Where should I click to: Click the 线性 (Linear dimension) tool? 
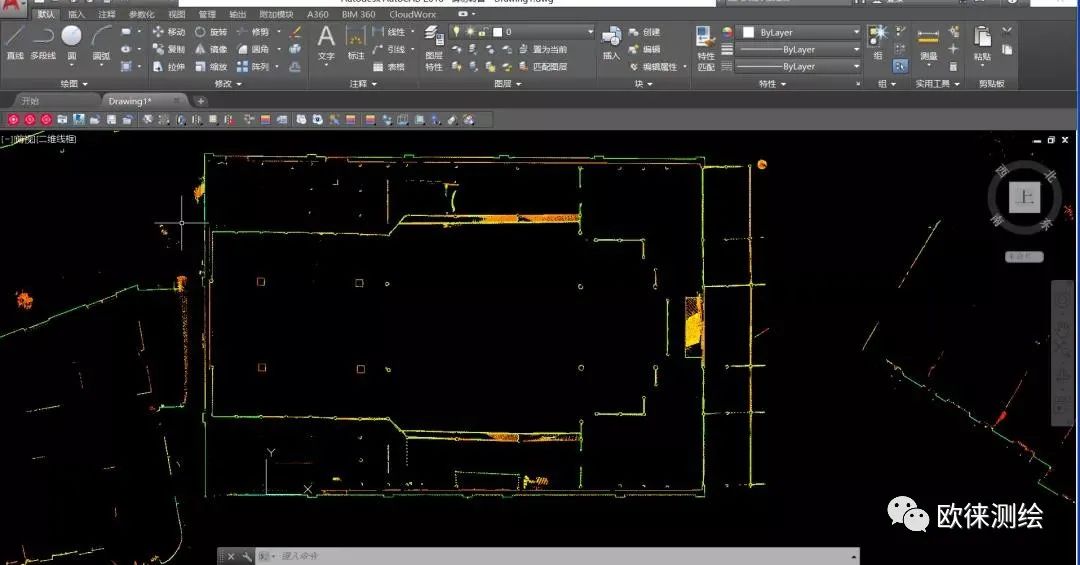[390, 32]
